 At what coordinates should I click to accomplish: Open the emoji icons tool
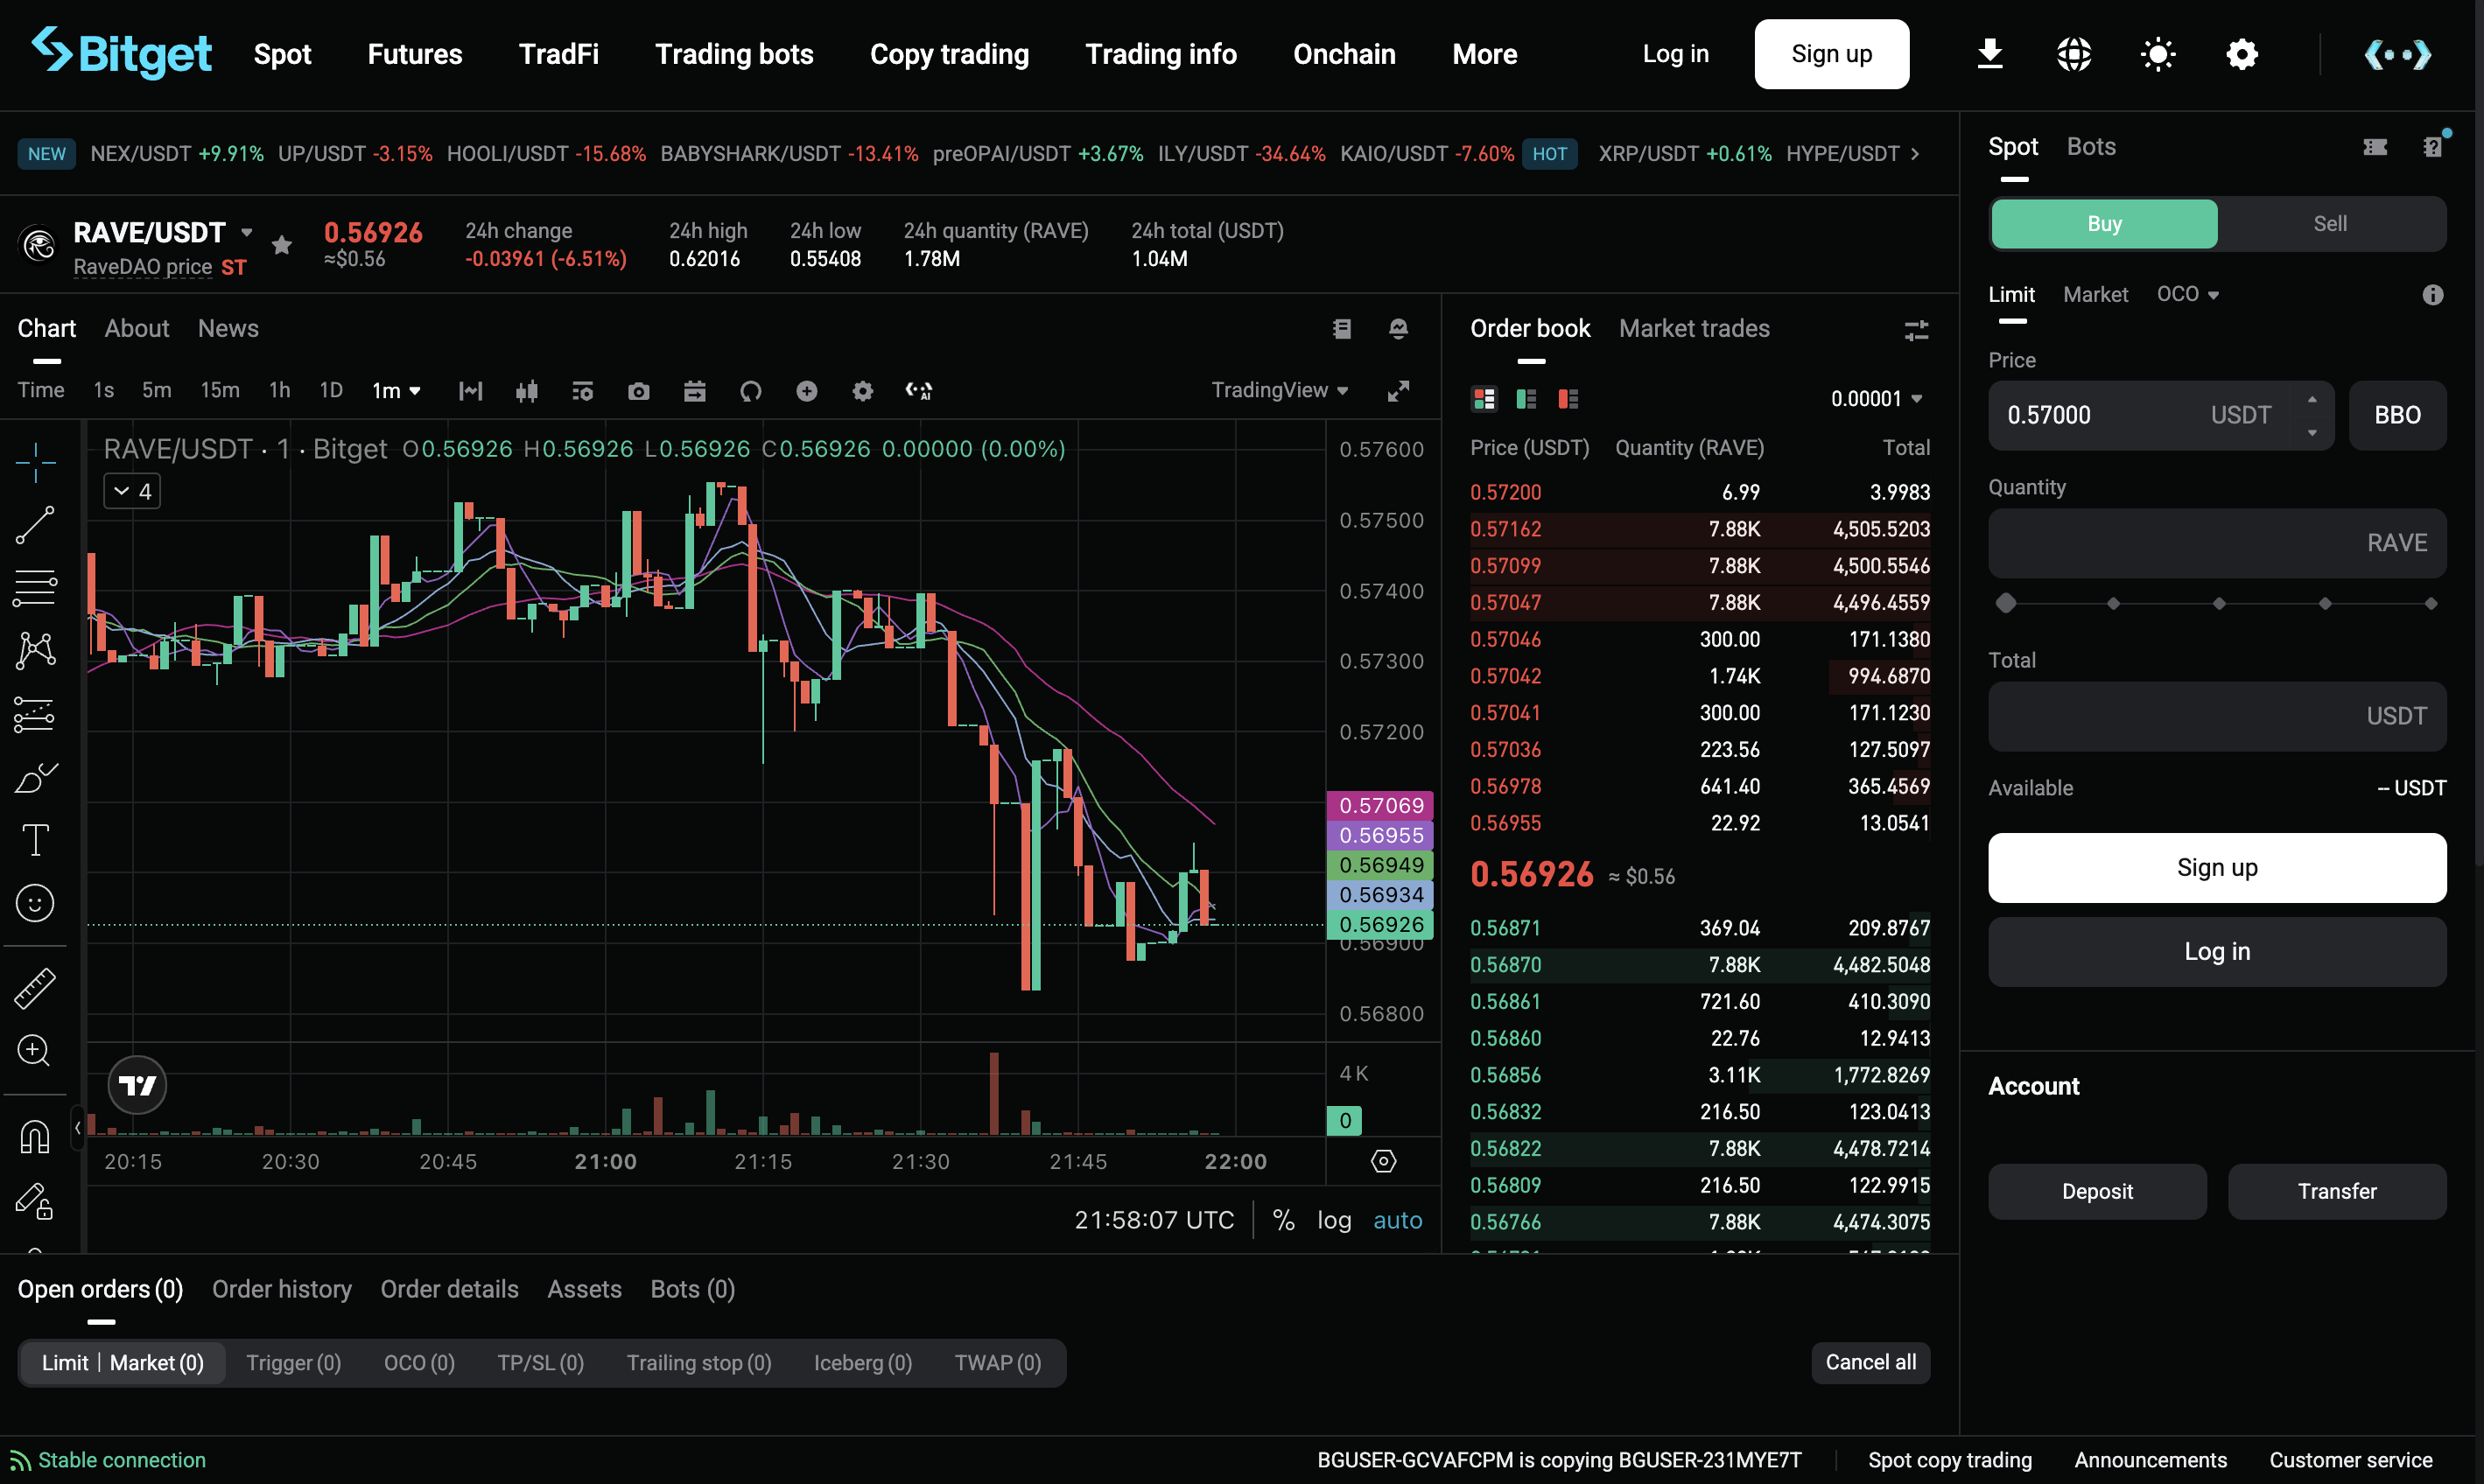pos(35,903)
